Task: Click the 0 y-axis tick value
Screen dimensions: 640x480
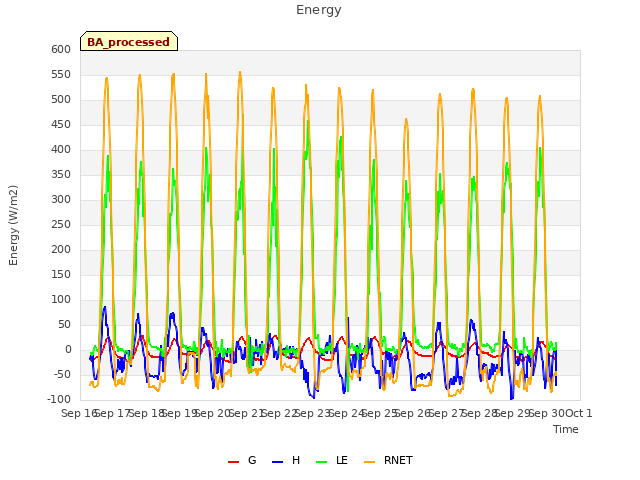Action: pyautogui.click(x=68, y=350)
